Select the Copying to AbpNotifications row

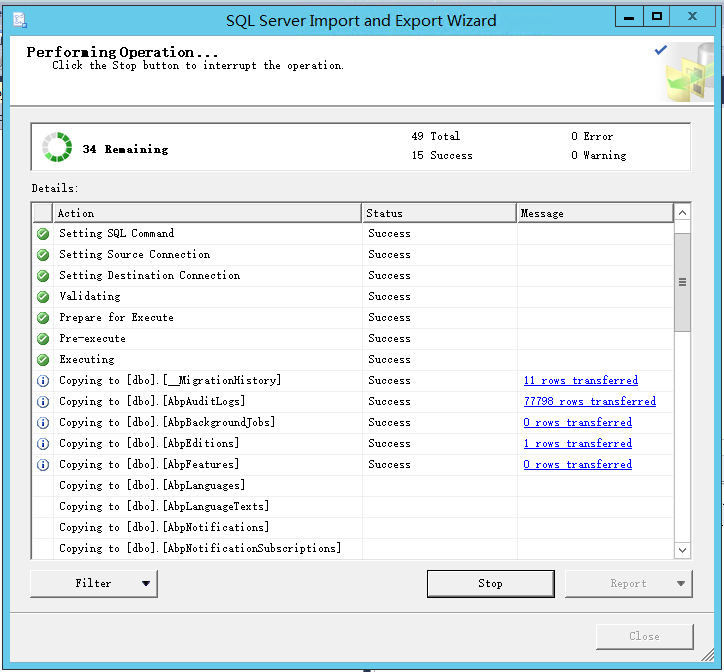353,527
